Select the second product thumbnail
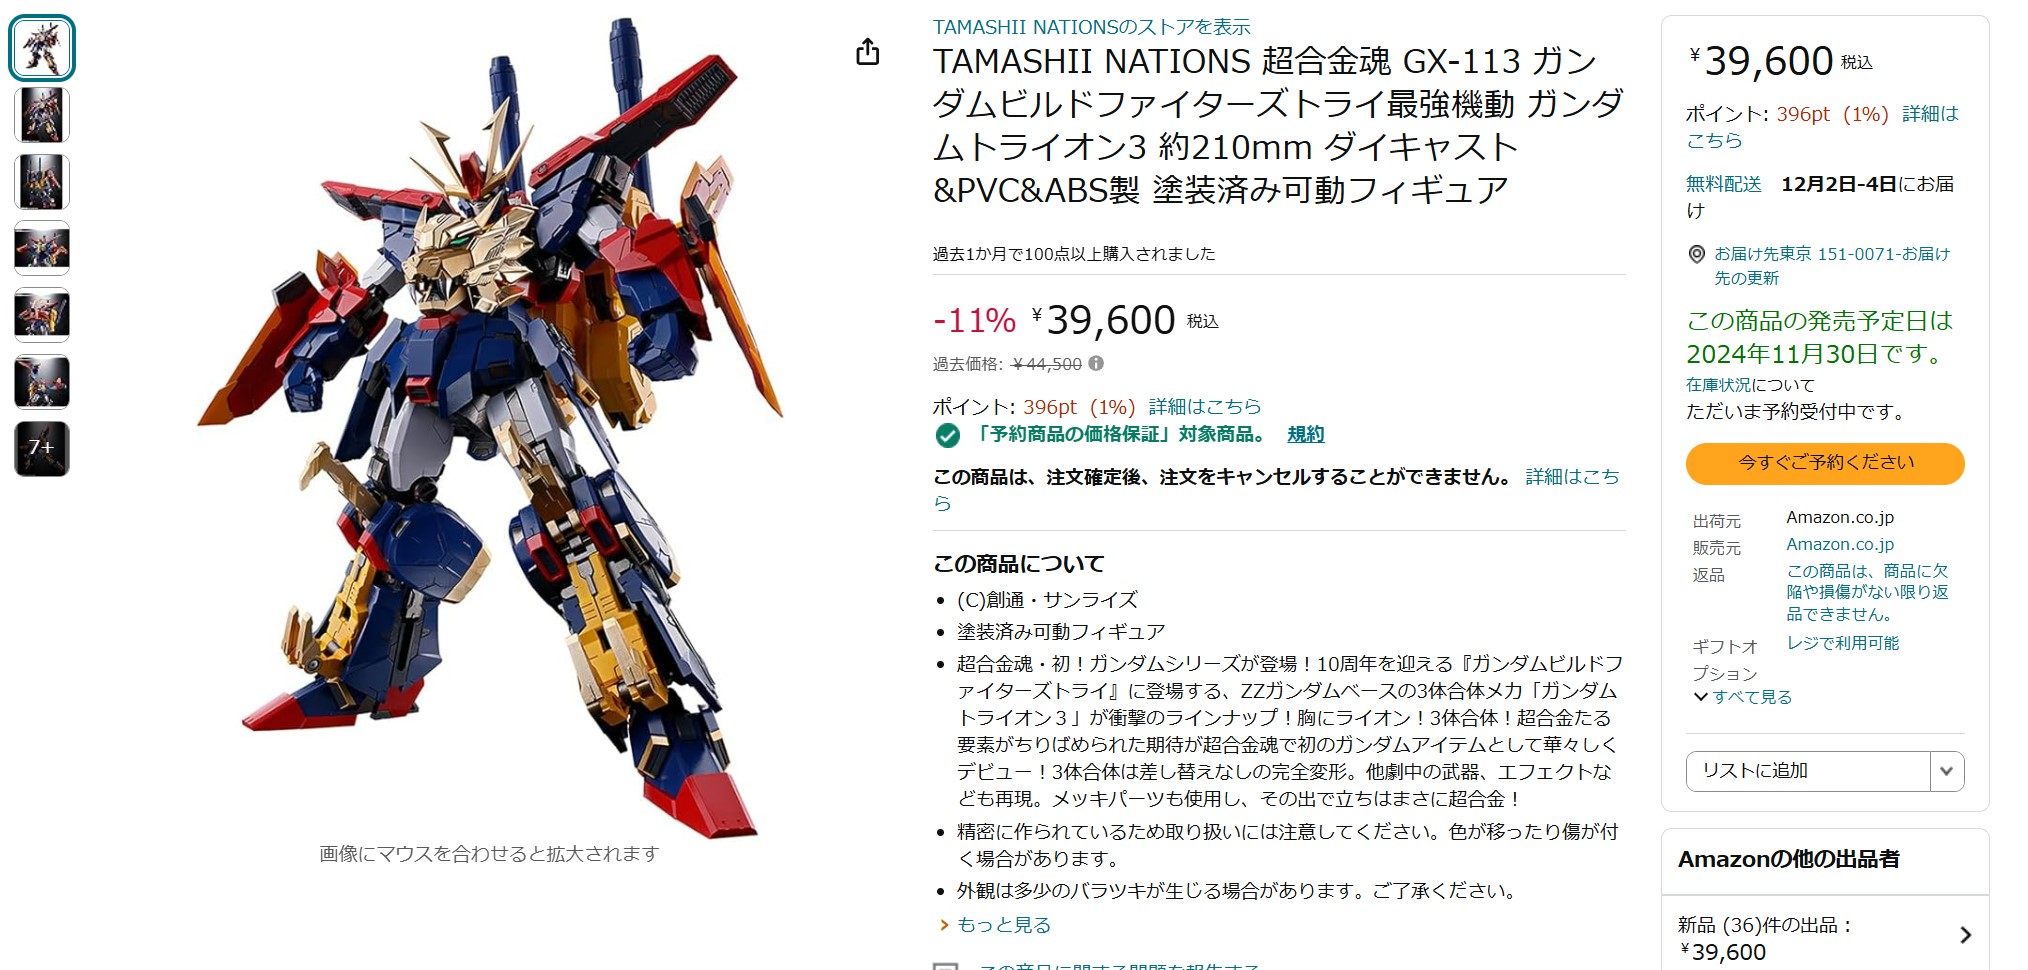Image resolution: width=2028 pixels, height=970 pixels. [42, 115]
